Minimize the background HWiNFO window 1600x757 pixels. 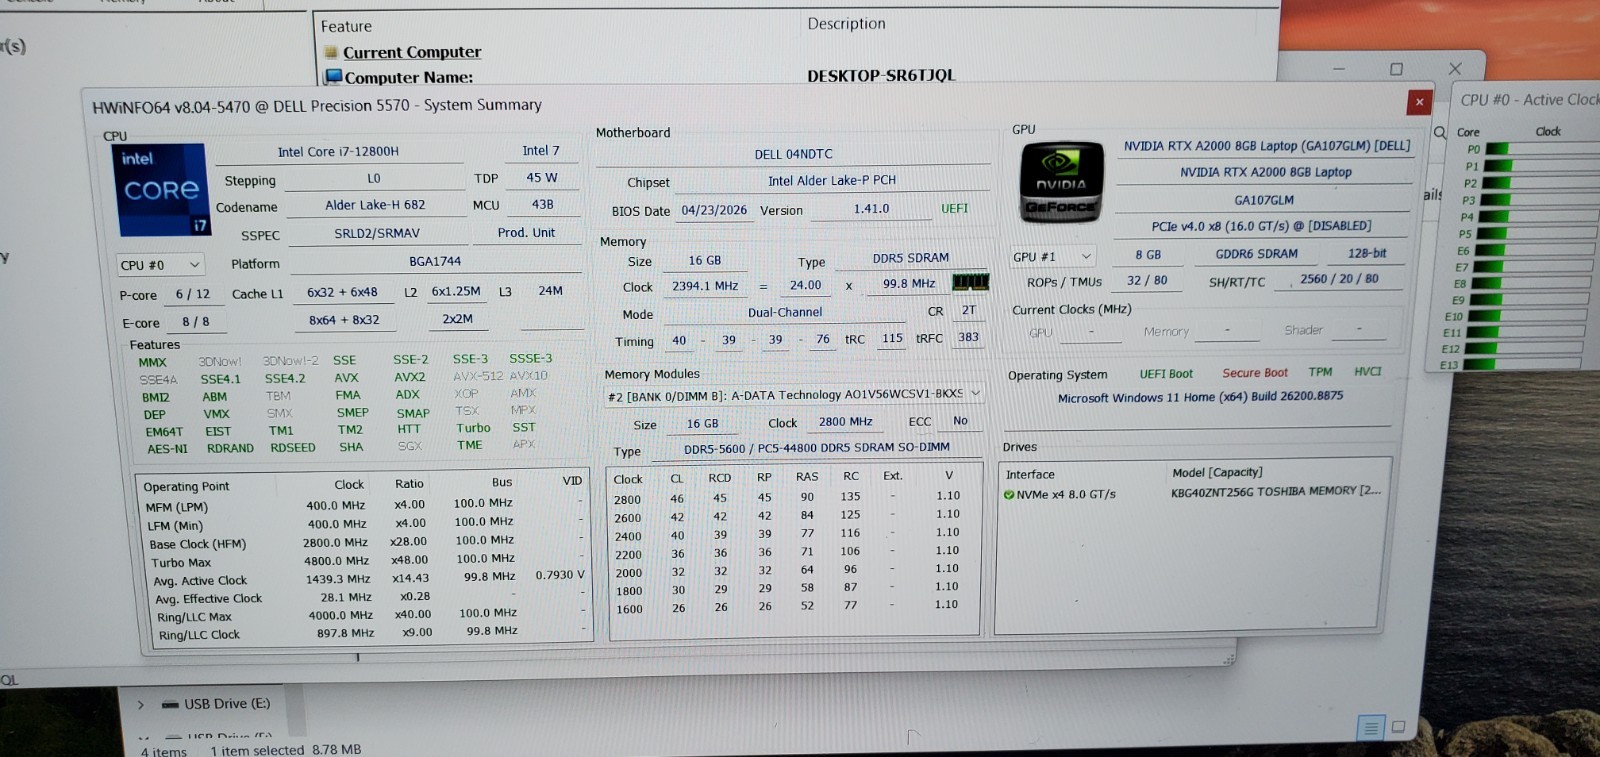pos(1338,69)
